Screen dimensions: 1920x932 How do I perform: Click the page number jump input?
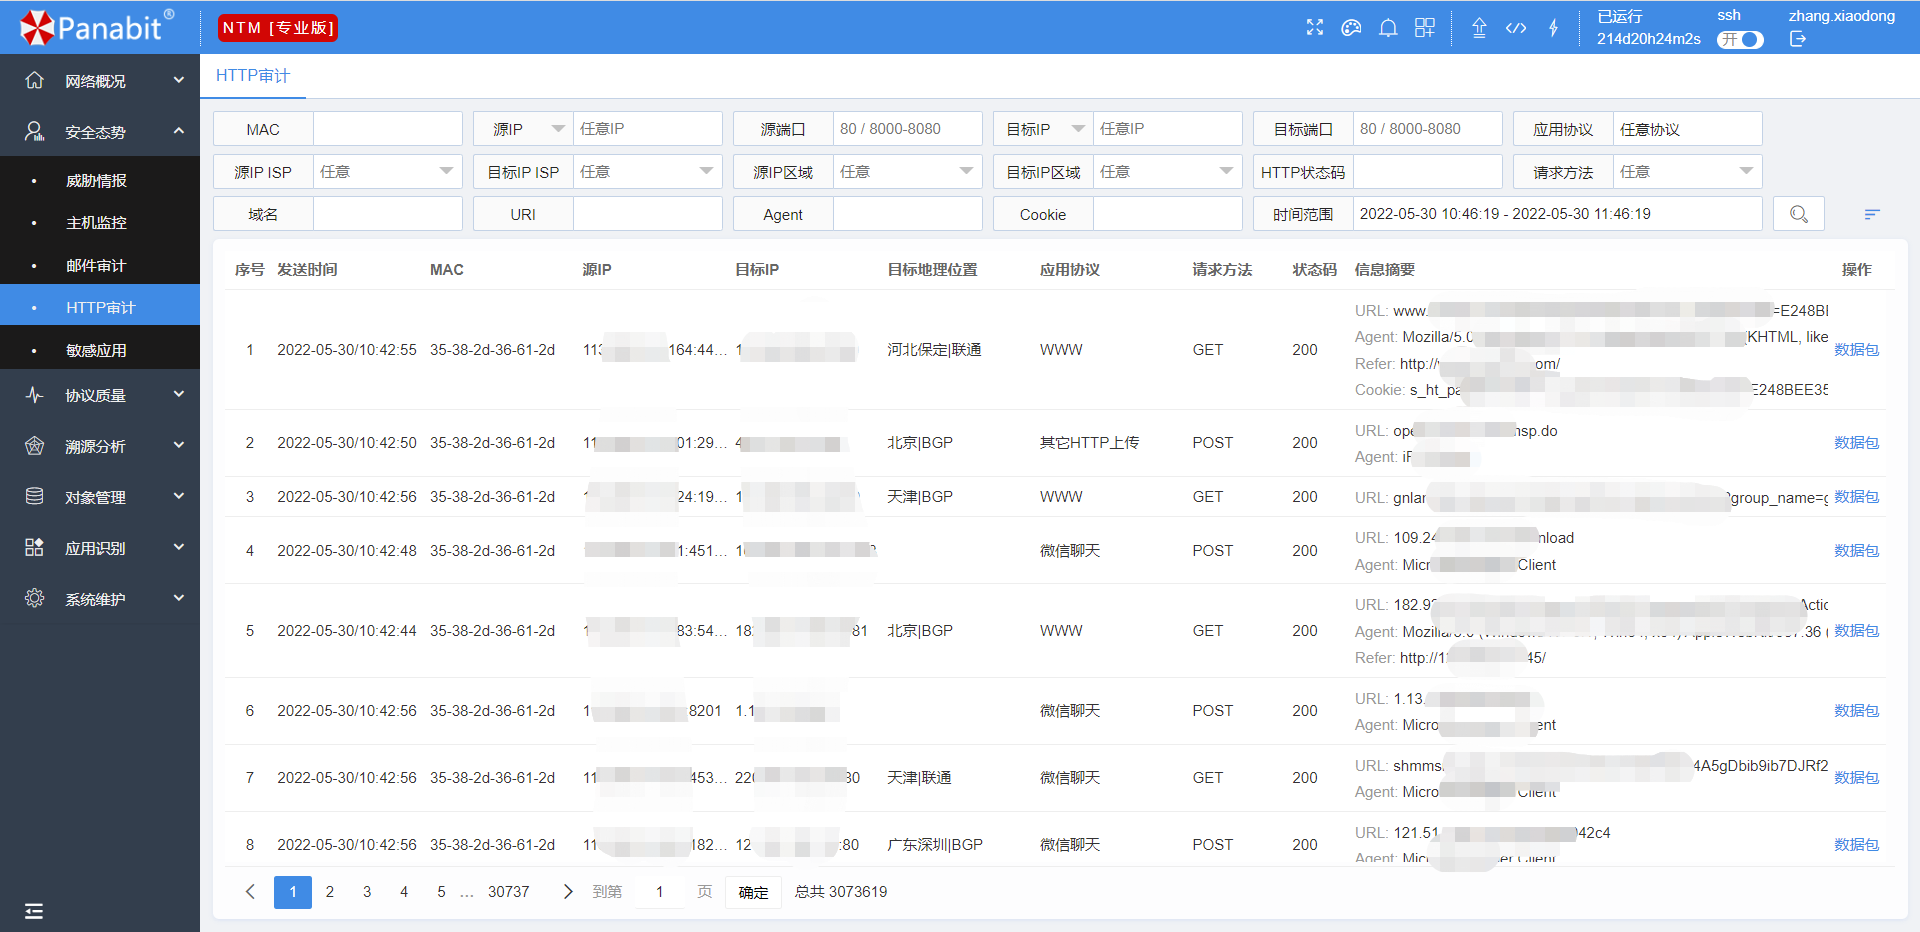tap(660, 892)
